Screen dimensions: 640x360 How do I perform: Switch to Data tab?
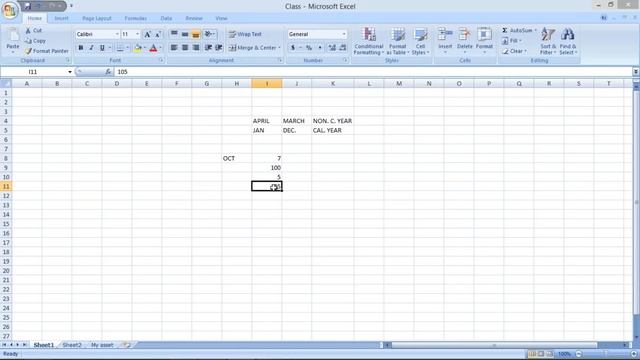point(166,18)
